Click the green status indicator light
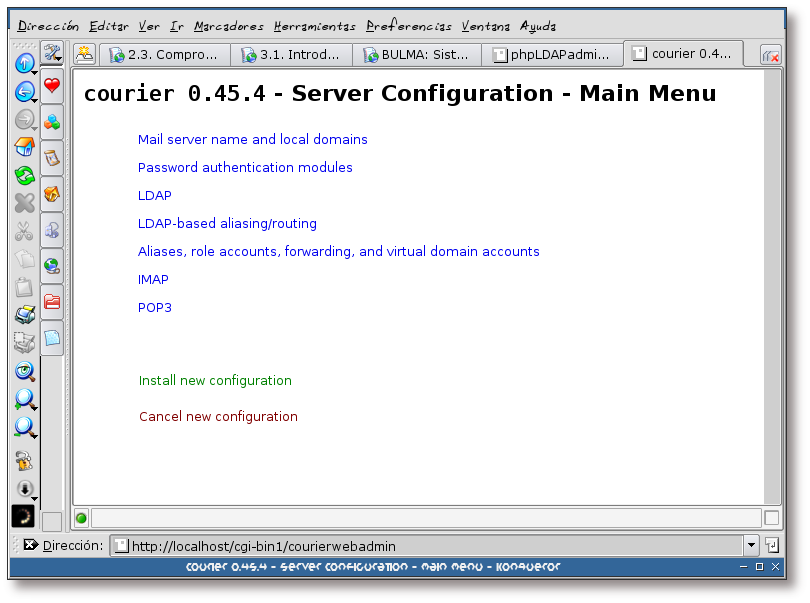Viewport: 810px width, 603px height. coord(81,518)
